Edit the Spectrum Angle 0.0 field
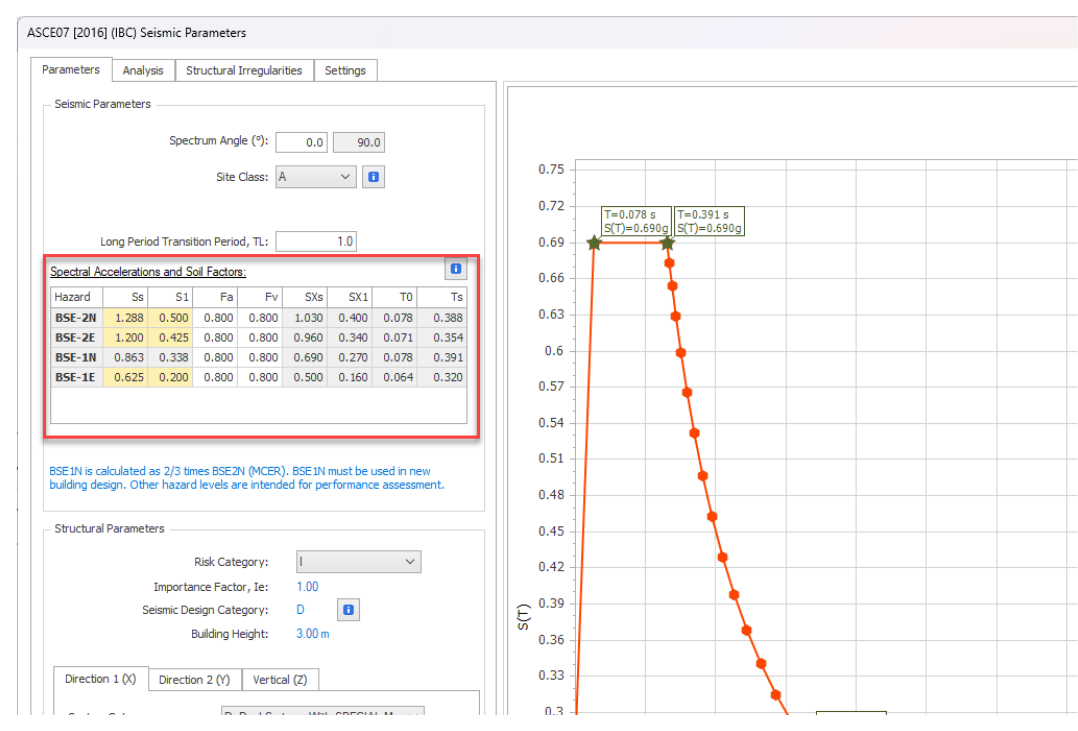This screenshot has width=1078, height=731. tap(301, 142)
